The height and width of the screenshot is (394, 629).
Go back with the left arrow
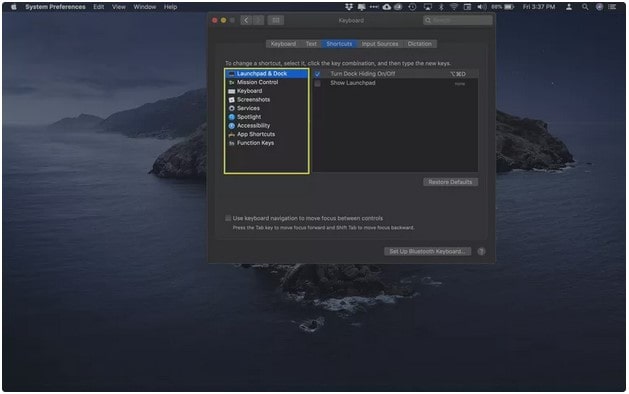246,20
